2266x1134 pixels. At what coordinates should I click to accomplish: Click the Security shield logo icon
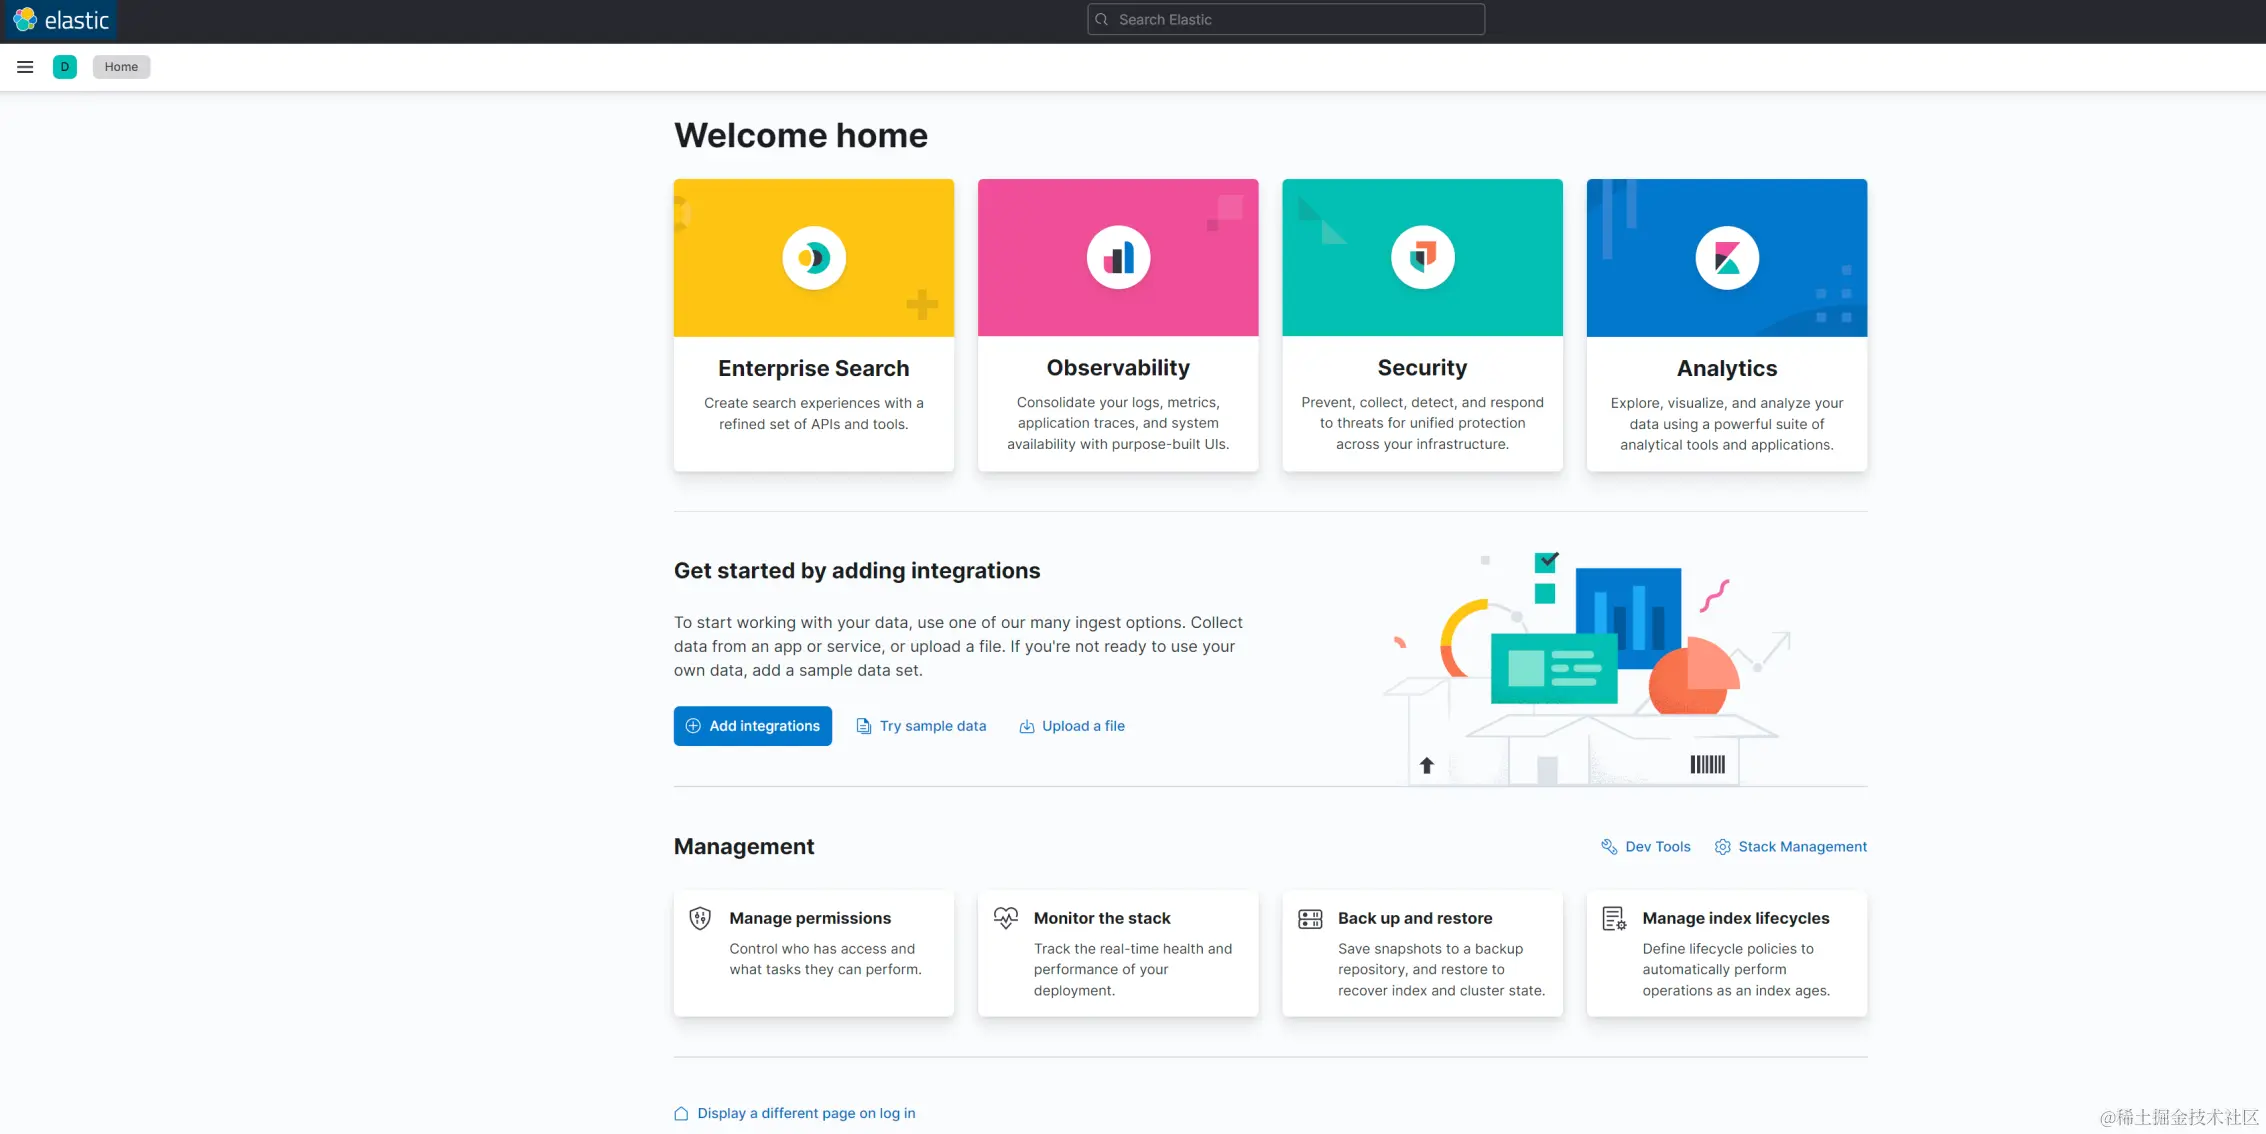(1422, 258)
